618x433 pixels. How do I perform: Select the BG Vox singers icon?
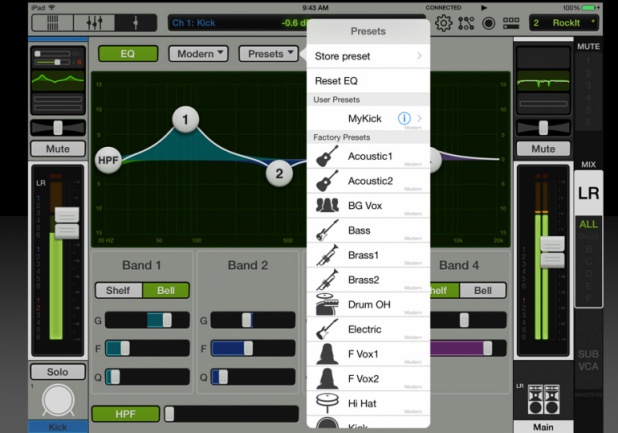coord(327,205)
